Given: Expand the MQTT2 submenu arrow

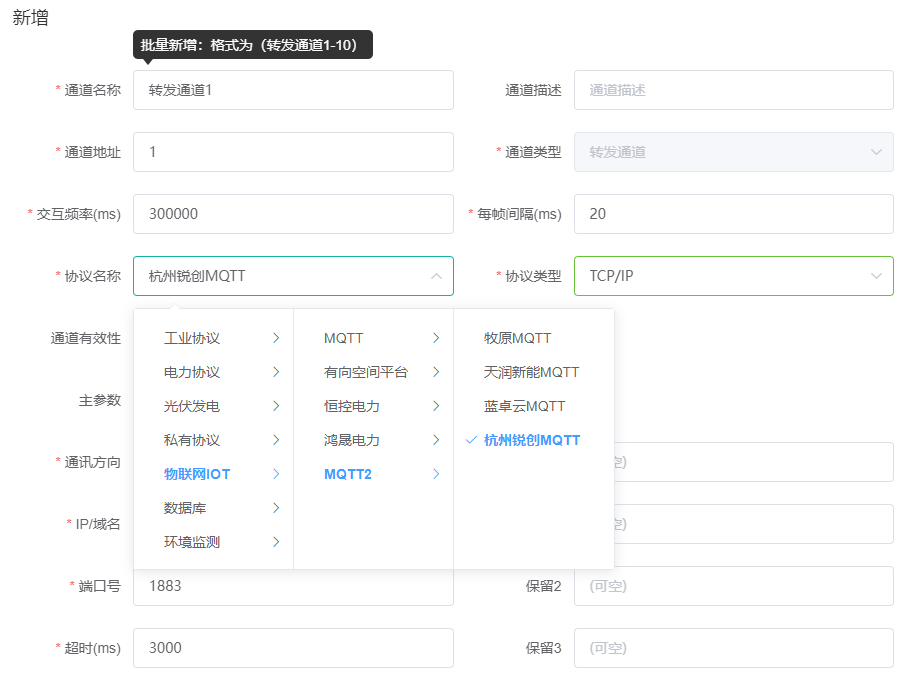Looking at the screenshot, I should (436, 474).
